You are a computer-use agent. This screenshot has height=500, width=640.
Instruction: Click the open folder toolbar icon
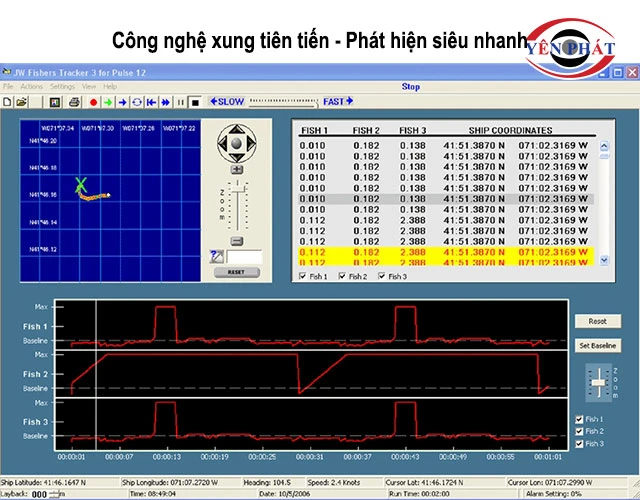click(21, 102)
